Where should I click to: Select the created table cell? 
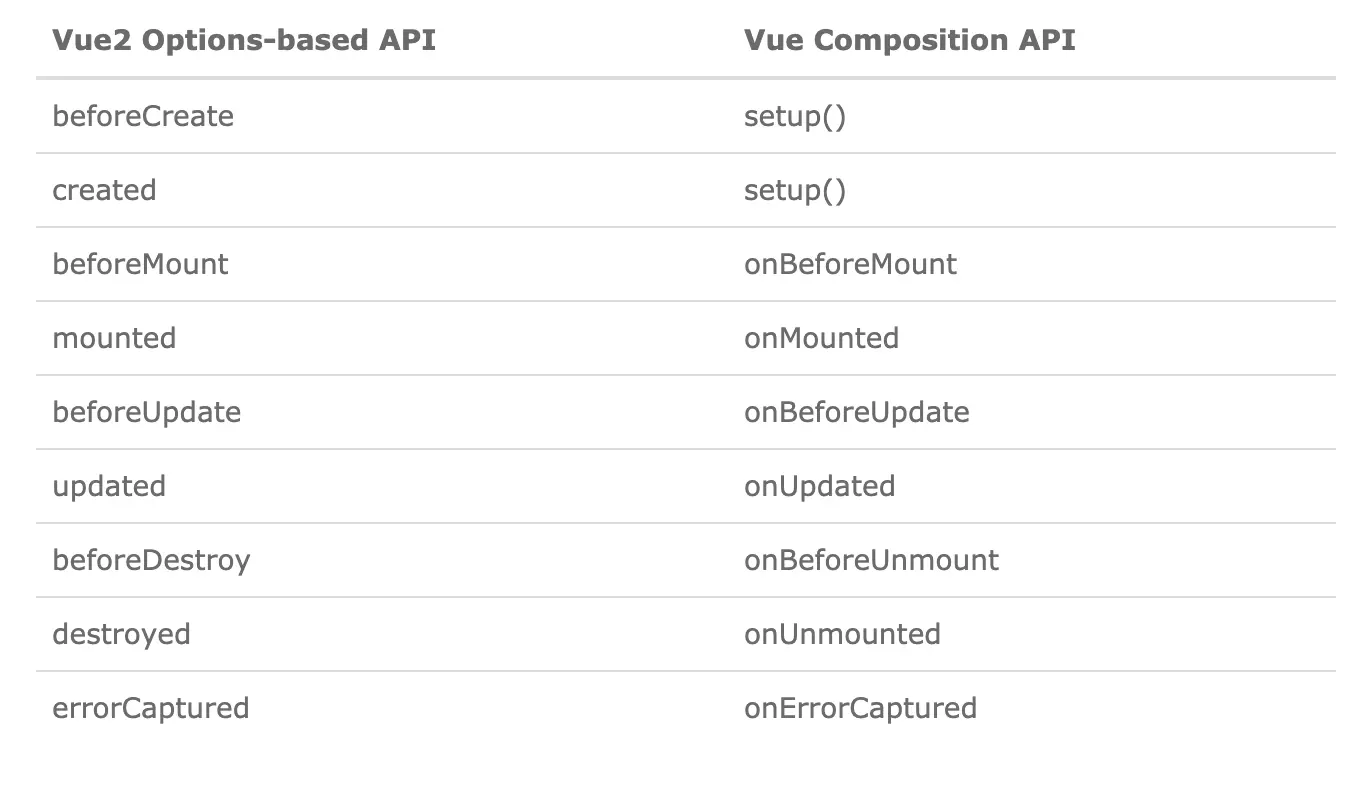[104, 190]
